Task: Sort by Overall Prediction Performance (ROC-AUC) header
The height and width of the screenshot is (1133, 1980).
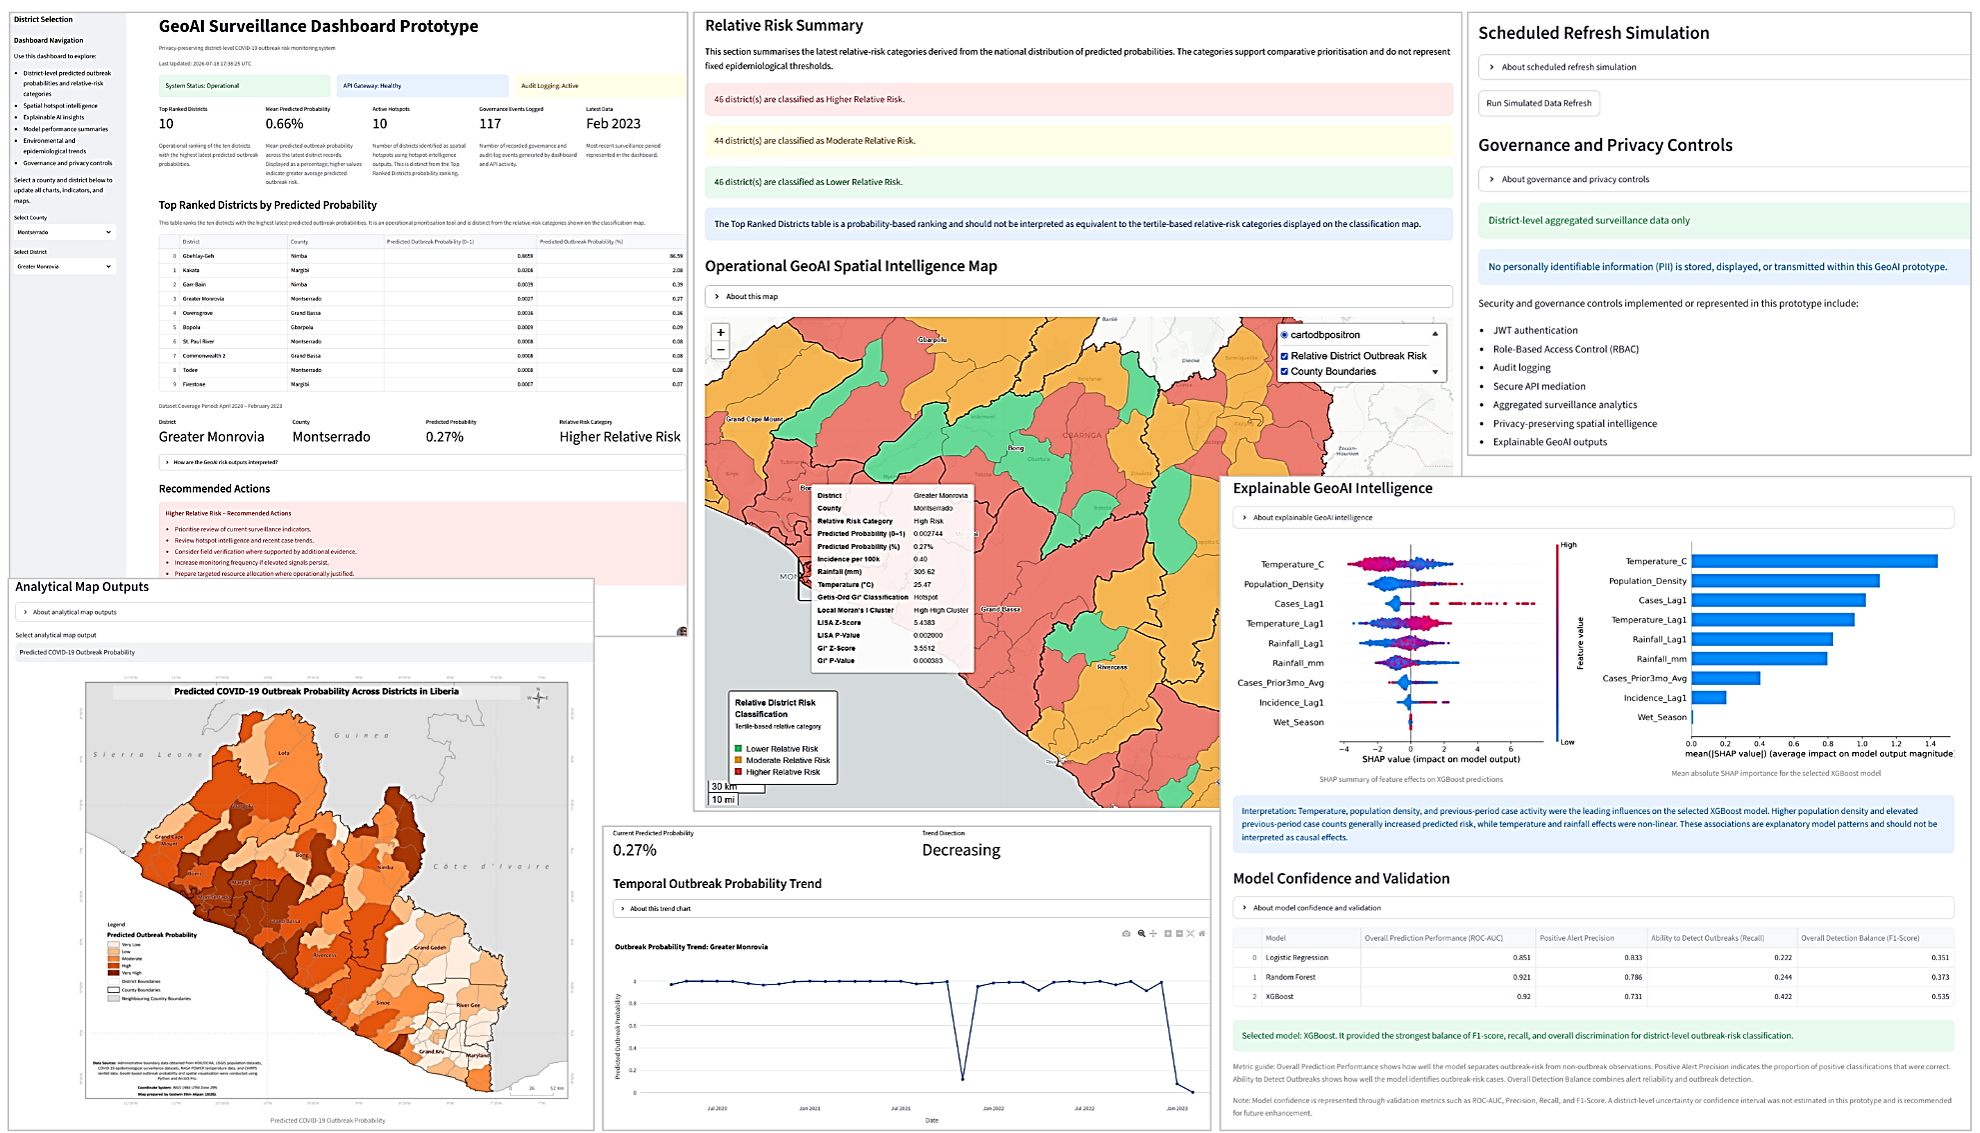Action: coord(1447,938)
